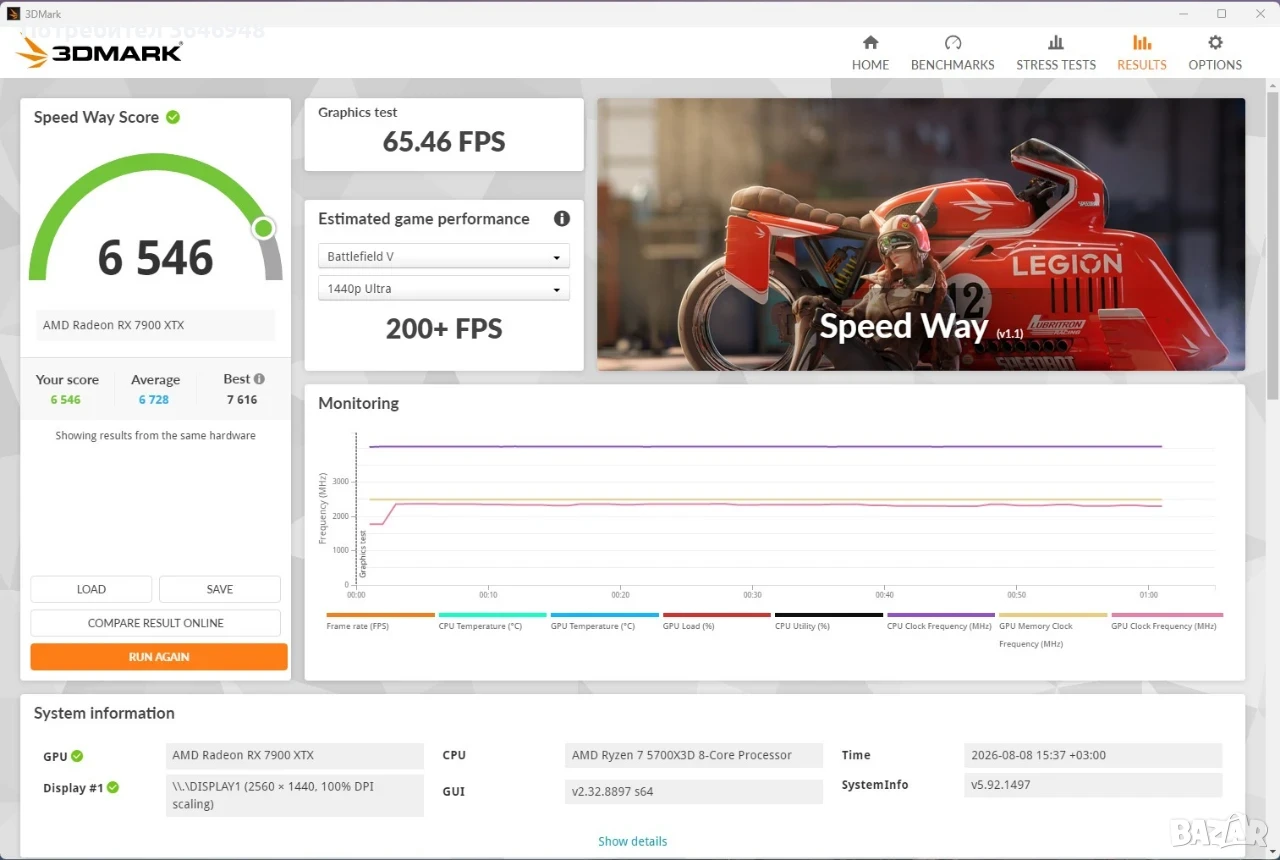The width and height of the screenshot is (1280, 860).
Task: Open the Battlefield V game dropdown
Action: click(x=444, y=257)
